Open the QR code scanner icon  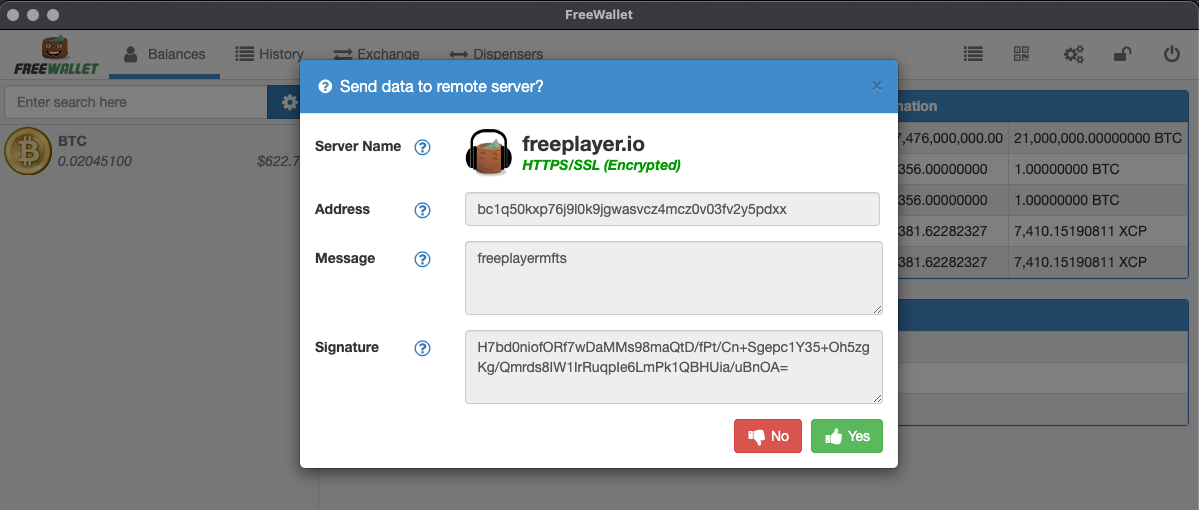1022,54
